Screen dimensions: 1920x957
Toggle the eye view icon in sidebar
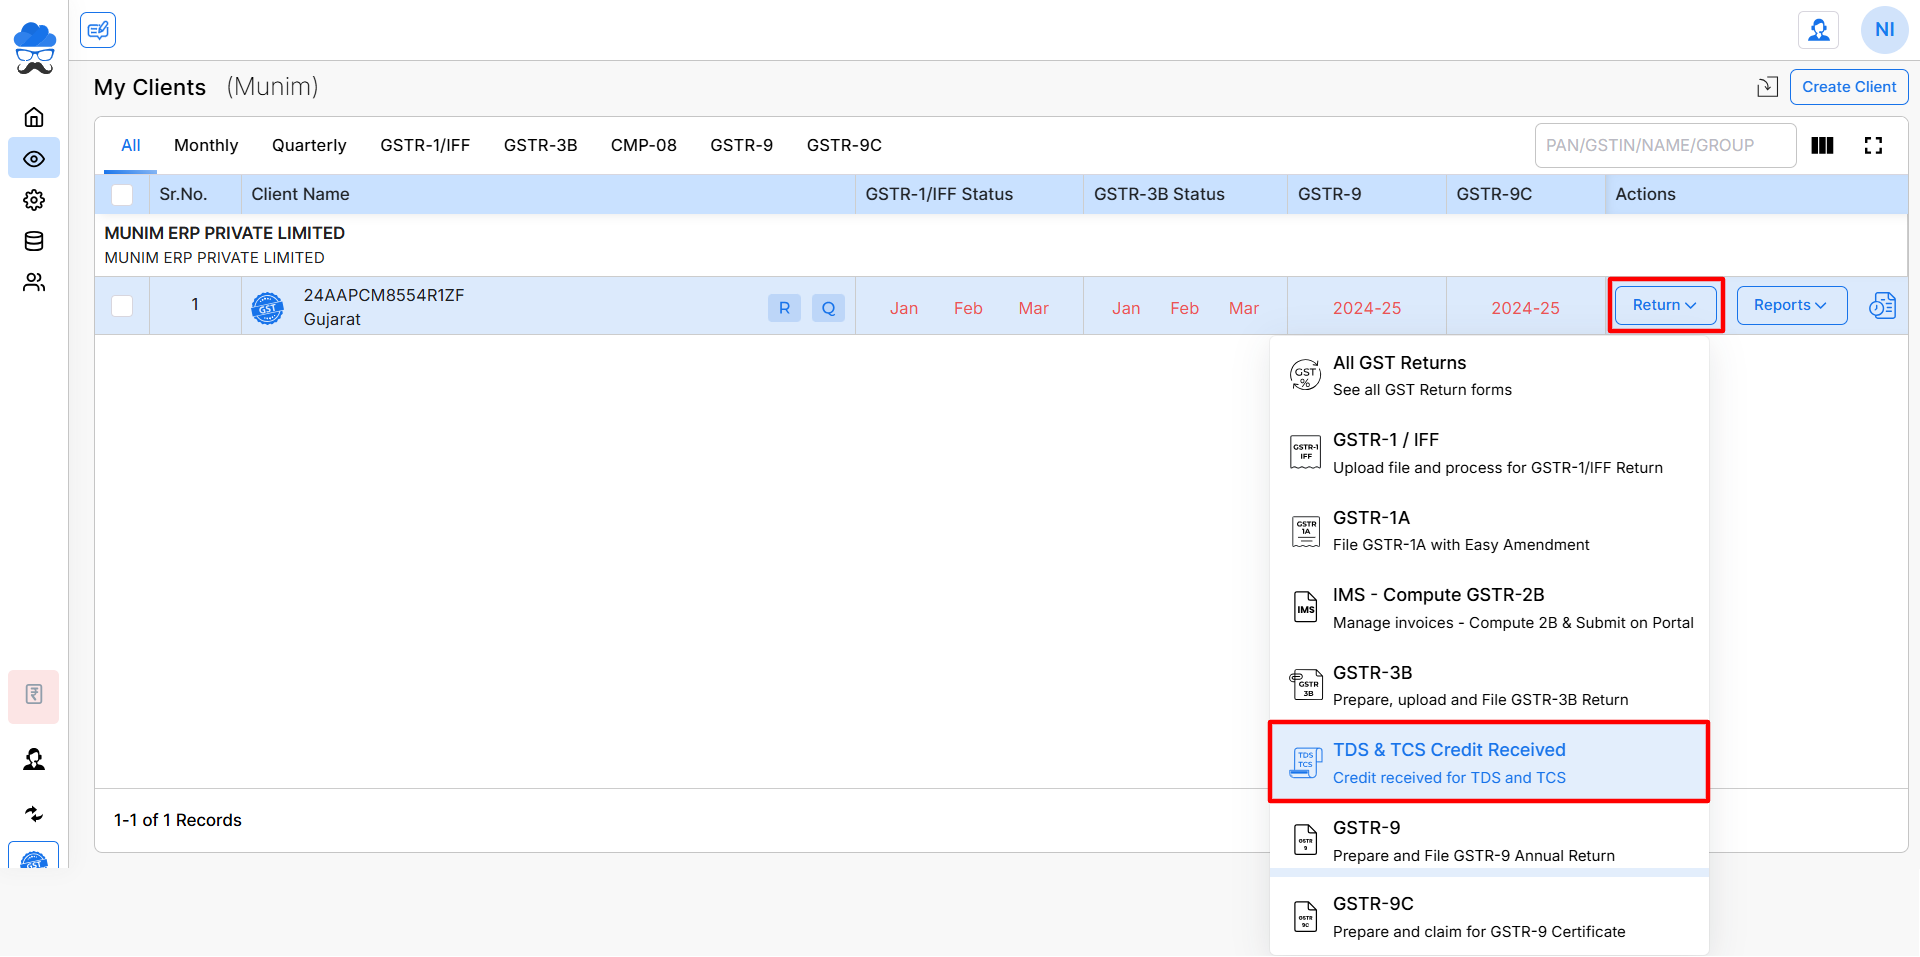tap(34, 159)
